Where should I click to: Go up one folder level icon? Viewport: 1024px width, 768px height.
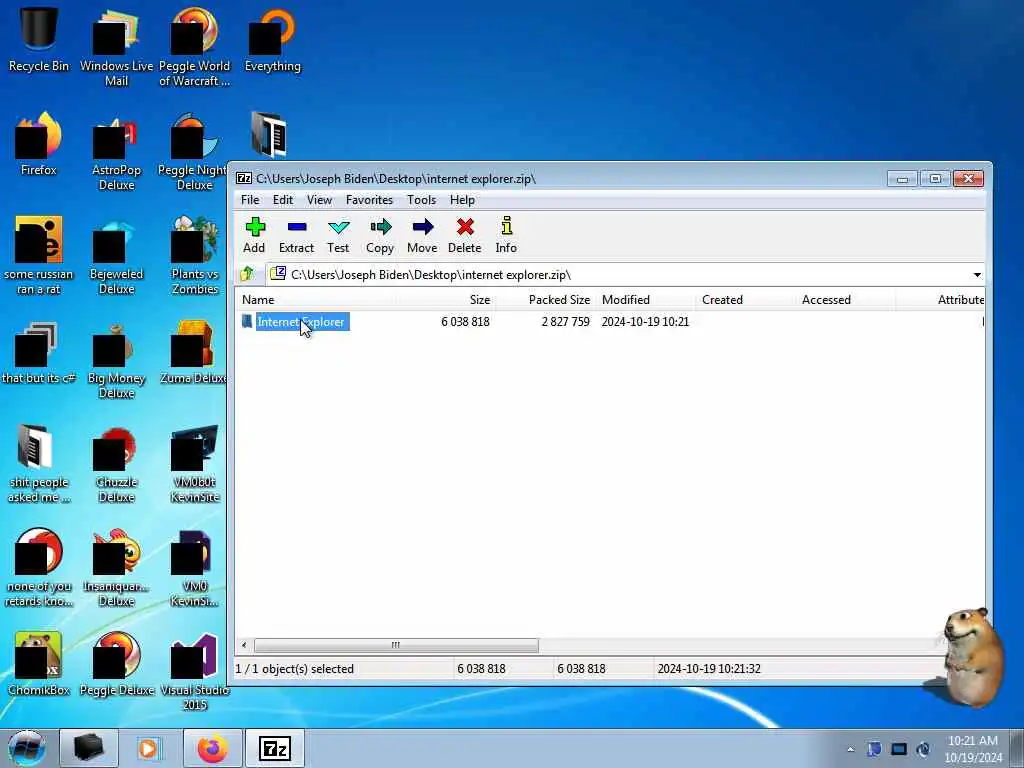(247, 274)
